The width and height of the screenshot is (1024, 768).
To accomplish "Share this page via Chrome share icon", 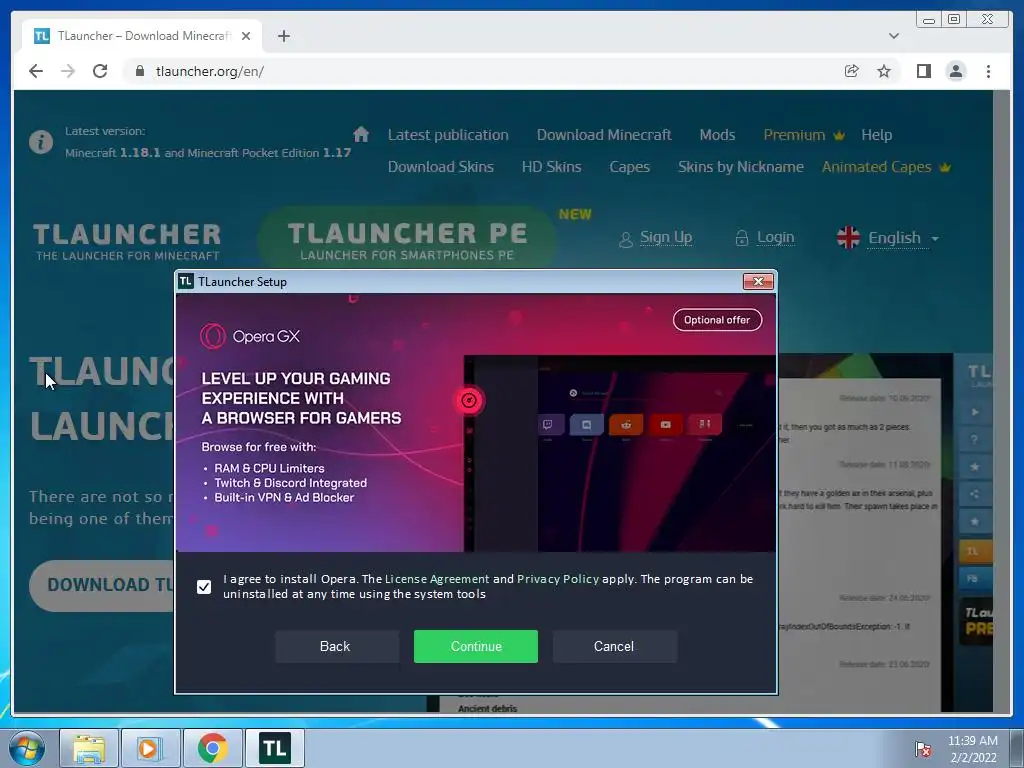I will point(852,71).
